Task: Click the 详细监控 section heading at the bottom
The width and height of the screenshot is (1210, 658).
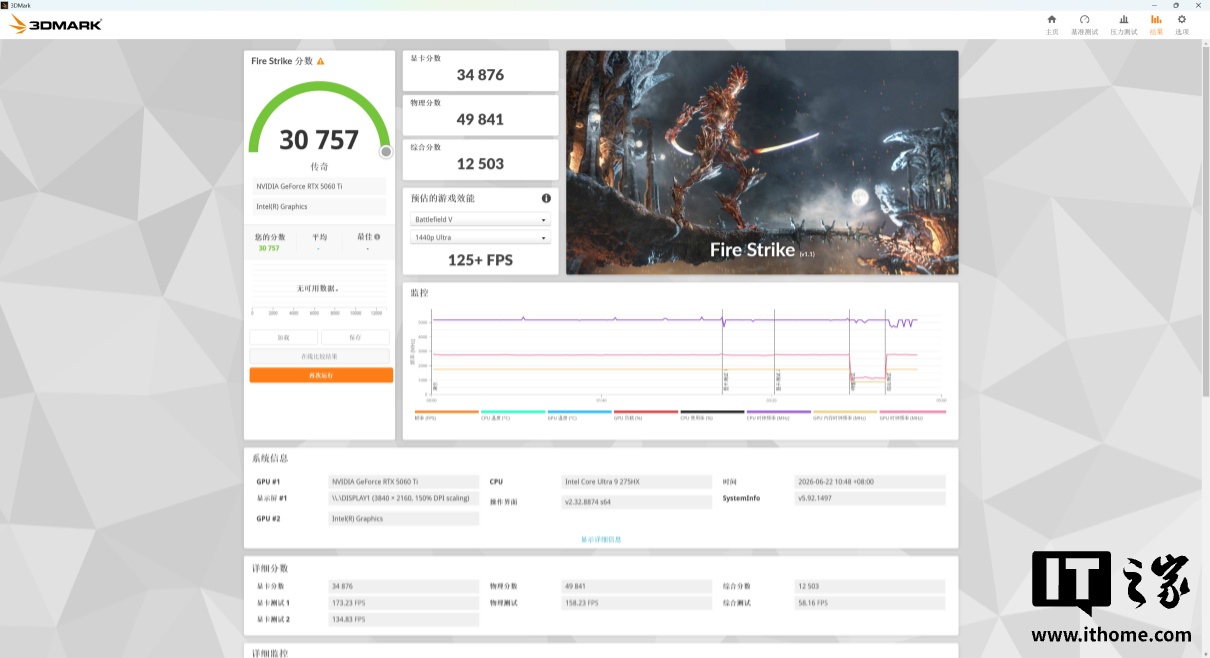Action: tap(270, 653)
